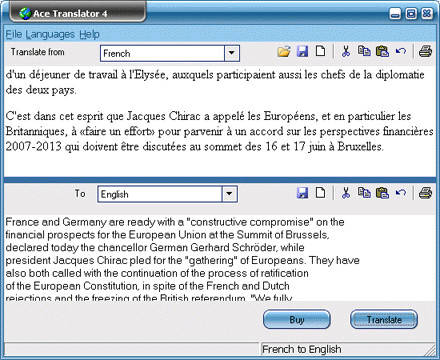Clear translation pane with new document icon
The height and width of the screenshot is (360, 440).
(x=320, y=193)
